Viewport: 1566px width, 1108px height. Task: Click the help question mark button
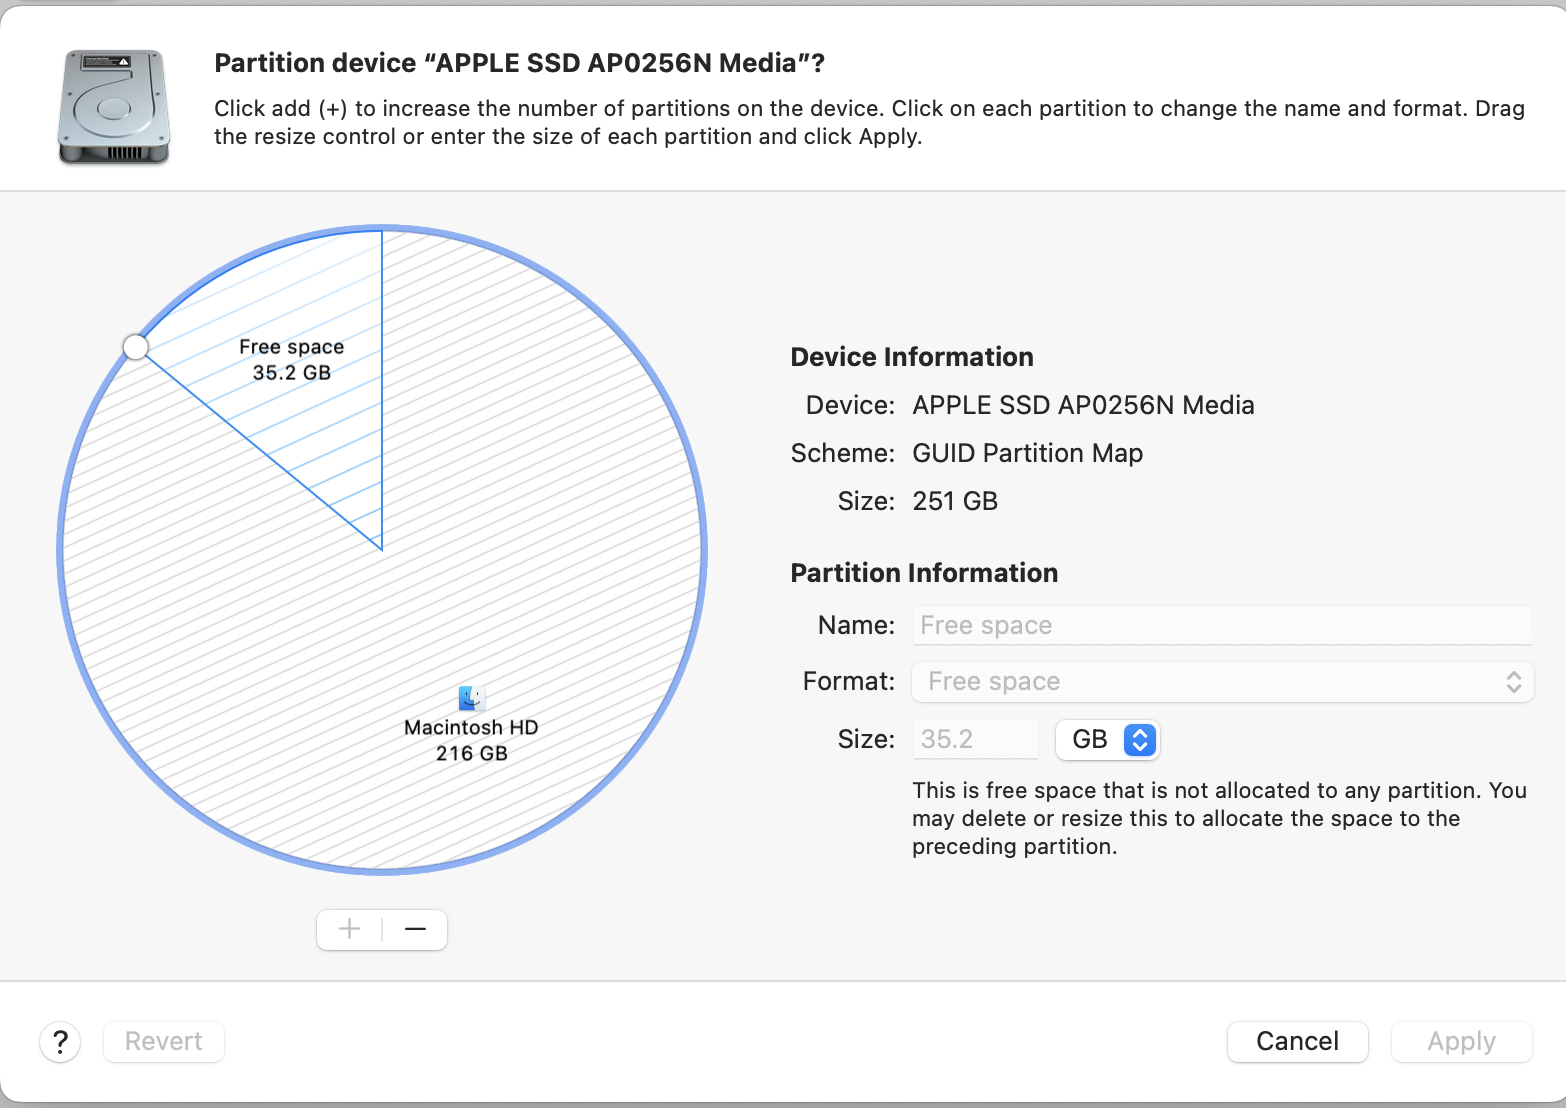(x=60, y=1041)
